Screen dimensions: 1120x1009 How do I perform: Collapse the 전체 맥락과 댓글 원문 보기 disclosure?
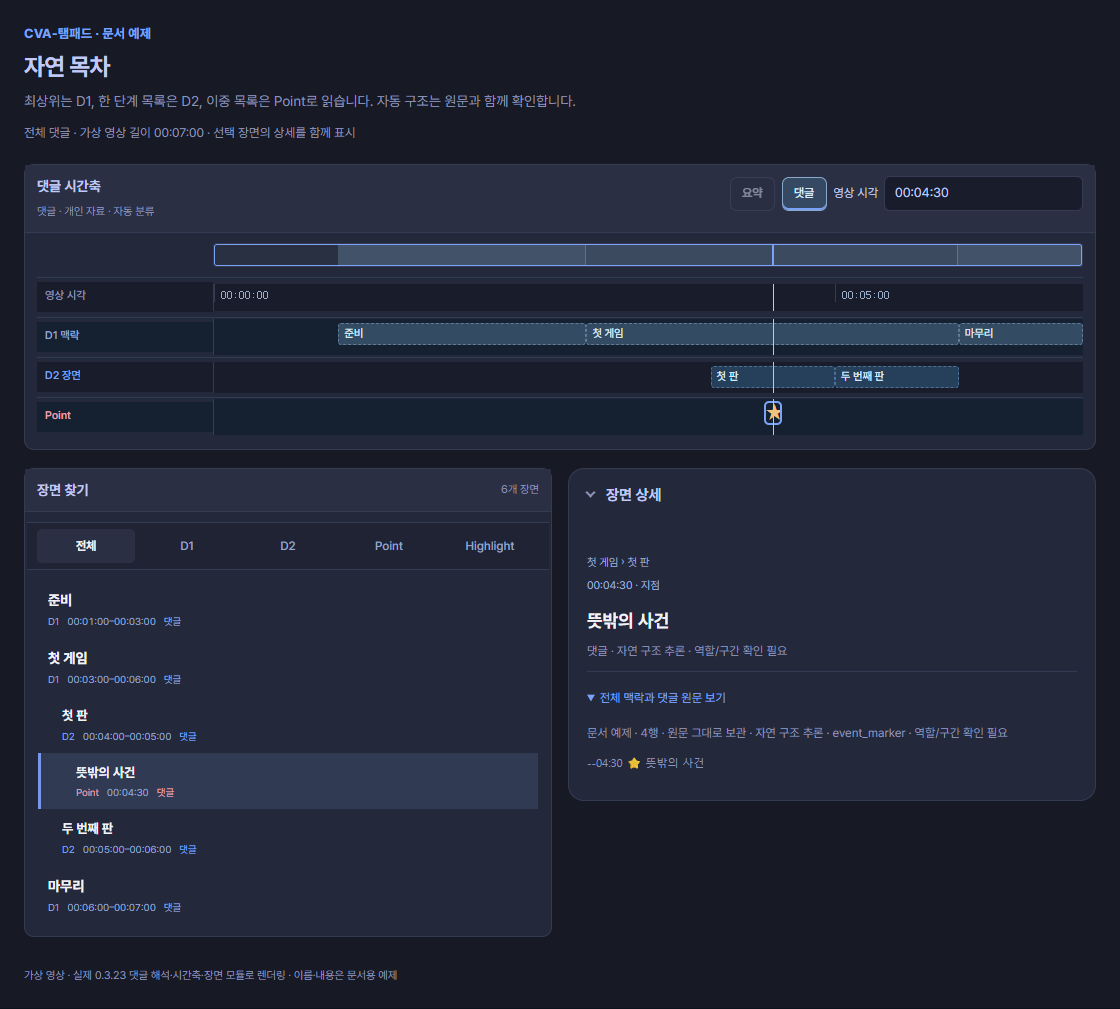[656, 698]
